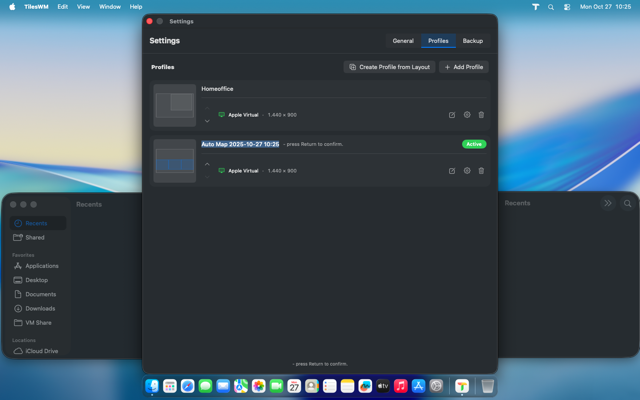Open Downloads in Finder sidebar
The height and width of the screenshot is (400, 640).
pyautogui.click(x=38, y=309)
